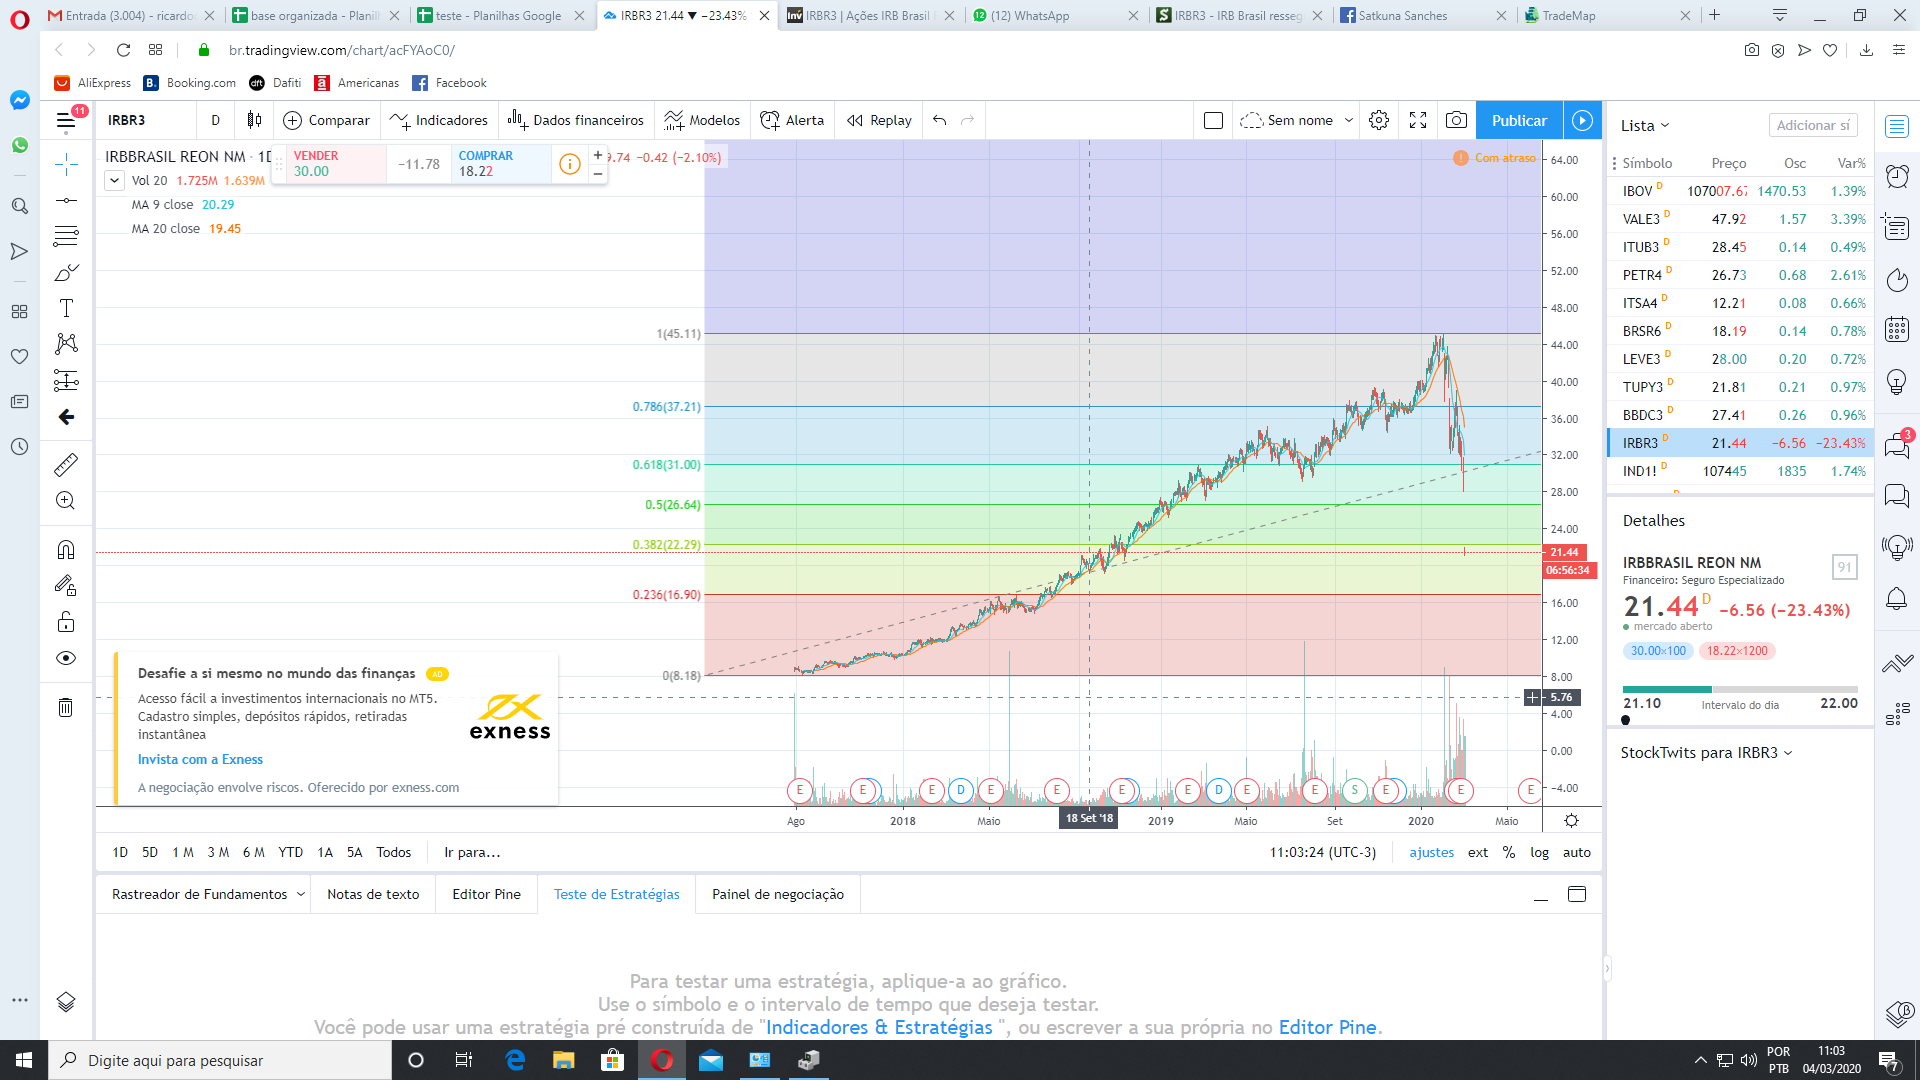This screenshot has width=1920, height=1080.
Task: Select VALE3 in the watchlist
Action: point(1740,218)
